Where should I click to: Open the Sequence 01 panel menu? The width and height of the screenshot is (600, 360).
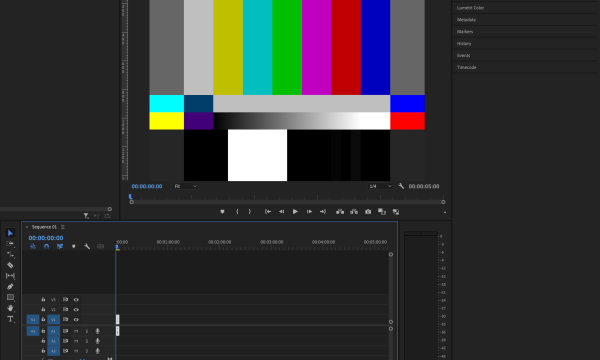[x=63, y=227]
